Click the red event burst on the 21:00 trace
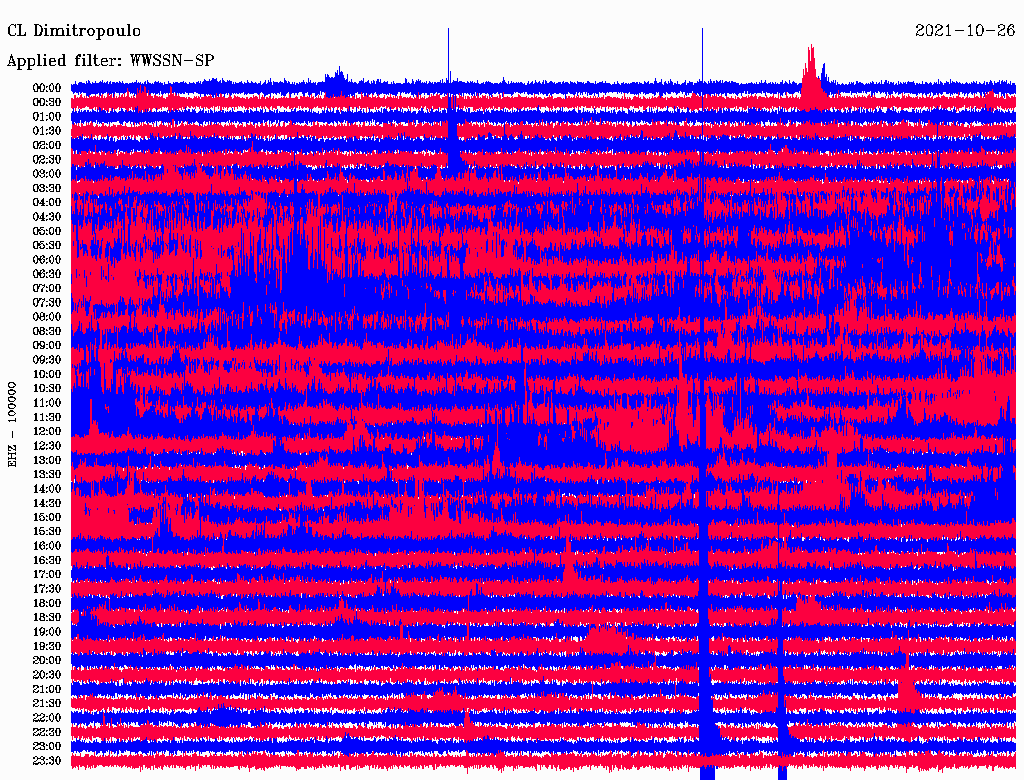 click(x=907, y=683)
